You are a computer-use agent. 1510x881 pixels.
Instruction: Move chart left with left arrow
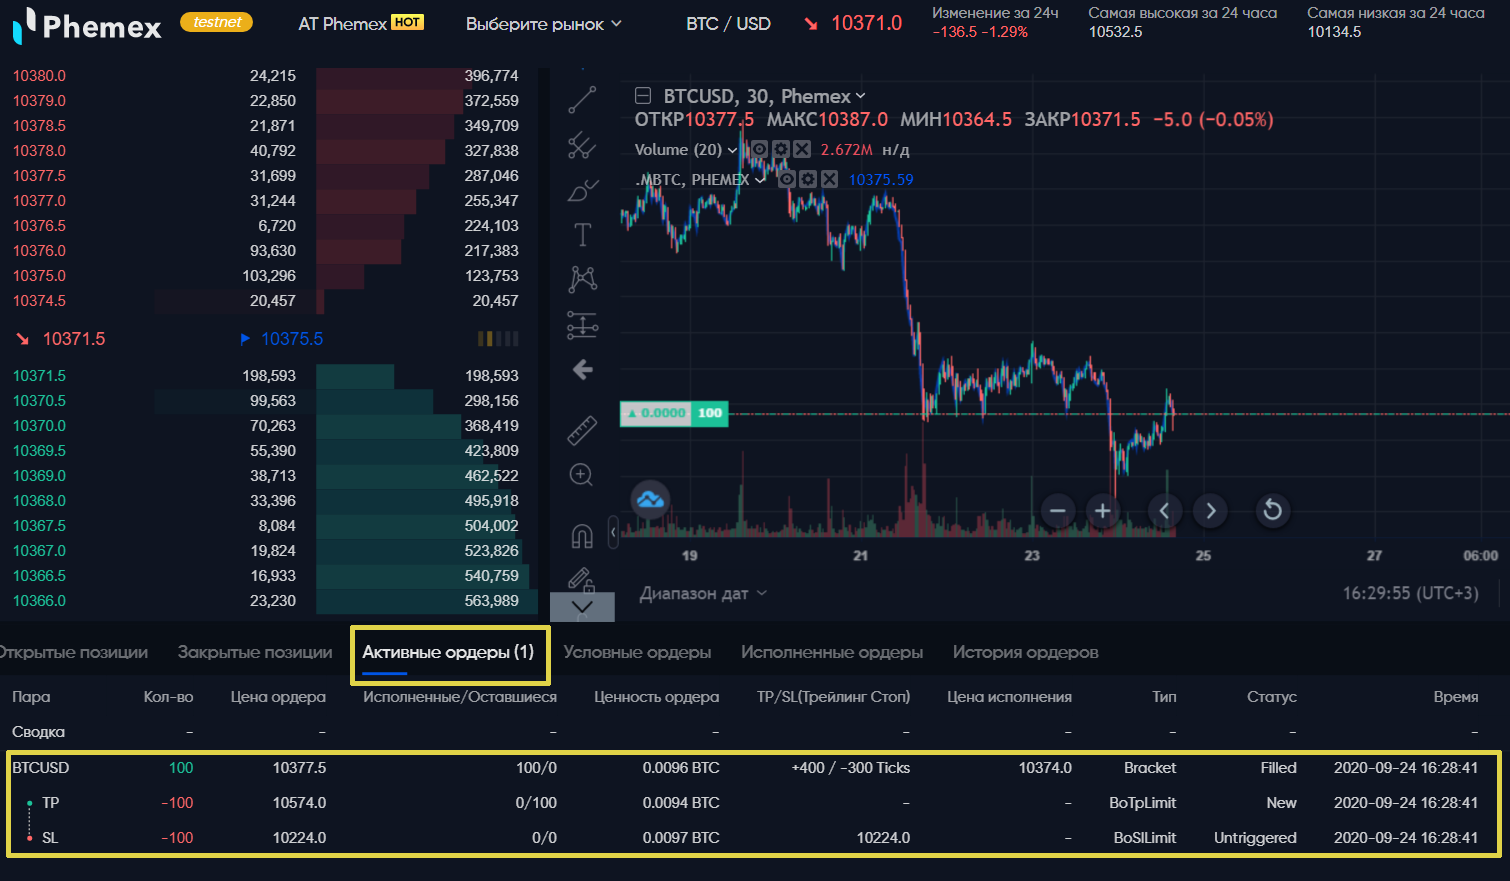1164,511
